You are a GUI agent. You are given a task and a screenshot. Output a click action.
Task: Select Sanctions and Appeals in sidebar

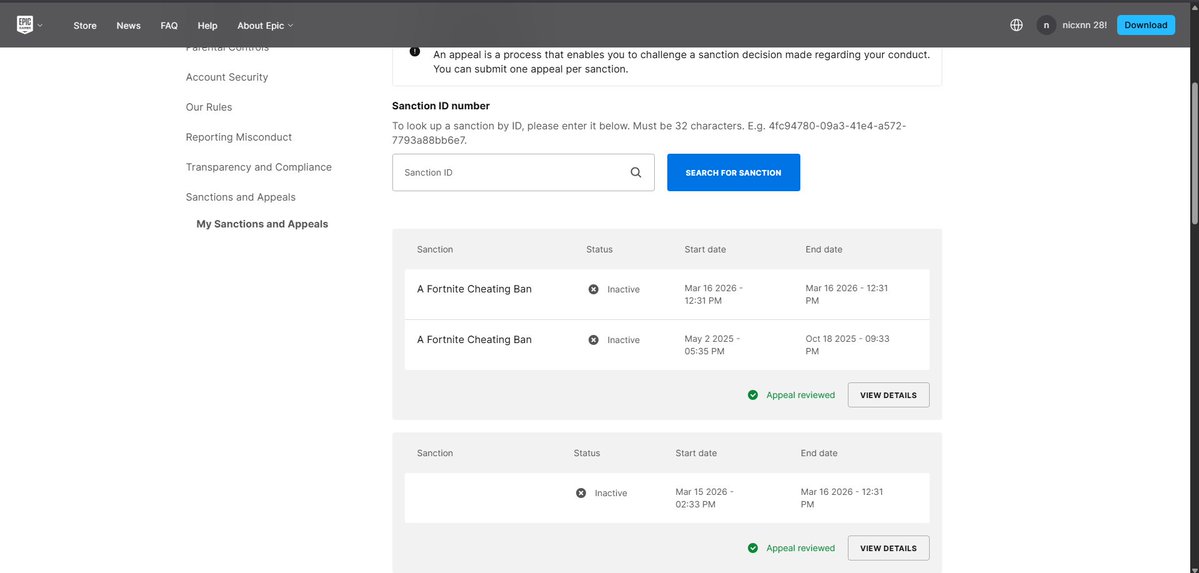(x=241, y=197)
